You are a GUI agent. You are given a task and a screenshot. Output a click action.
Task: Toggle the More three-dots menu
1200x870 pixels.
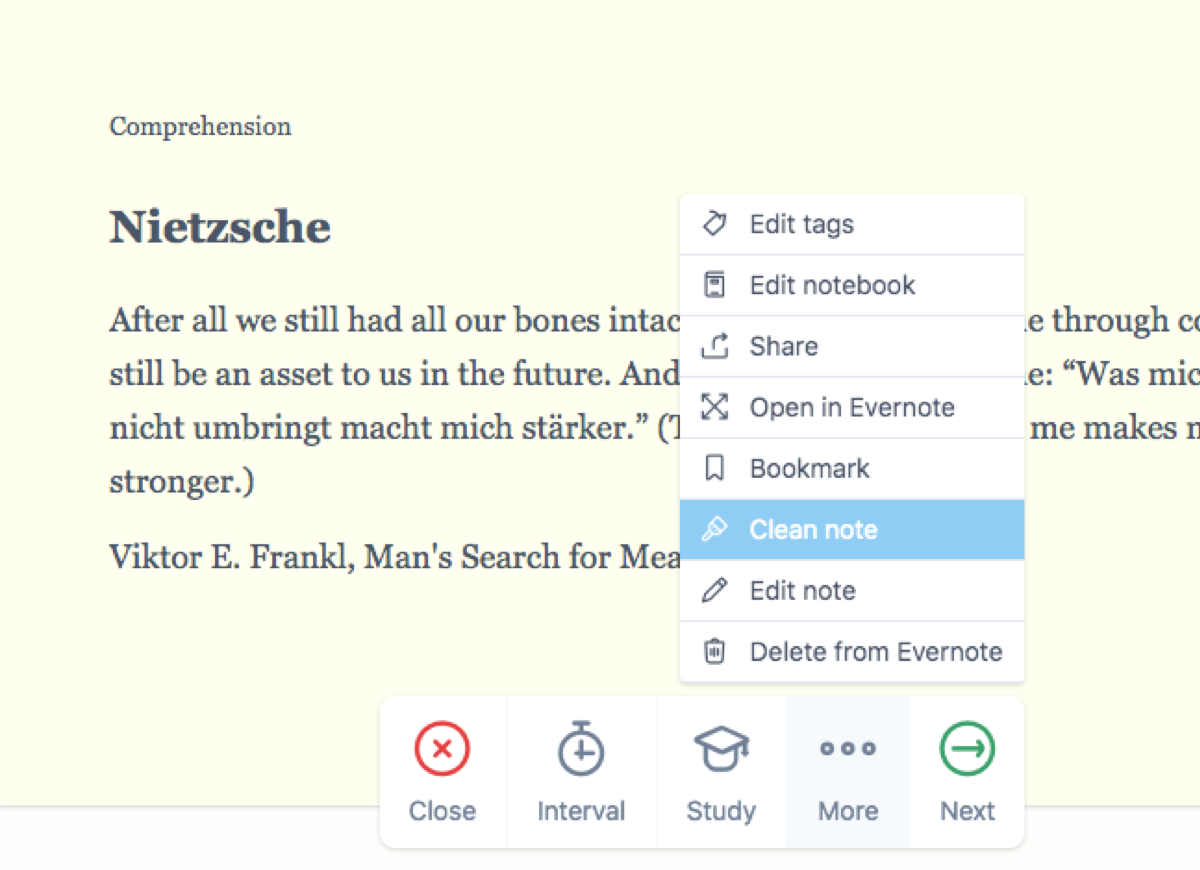pos(848,771)
